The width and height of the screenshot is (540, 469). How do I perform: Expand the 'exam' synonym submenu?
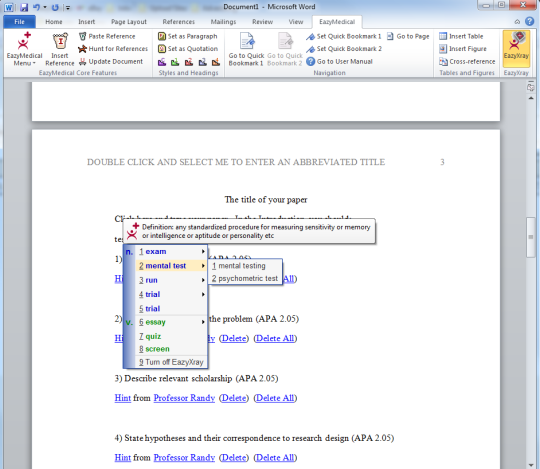(x=172, y=252)
